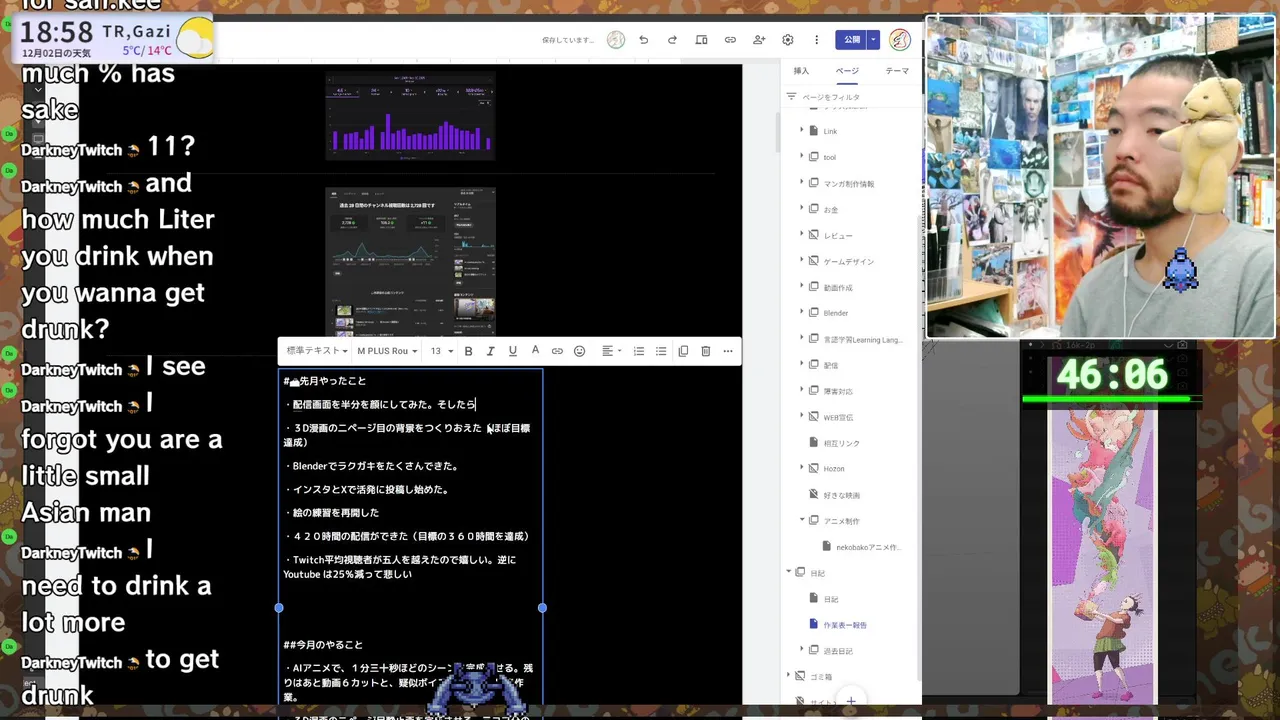Switch to the ページ tab
Image resolution: width=1280 pixels, height=720 pixels.
[847, 71]
